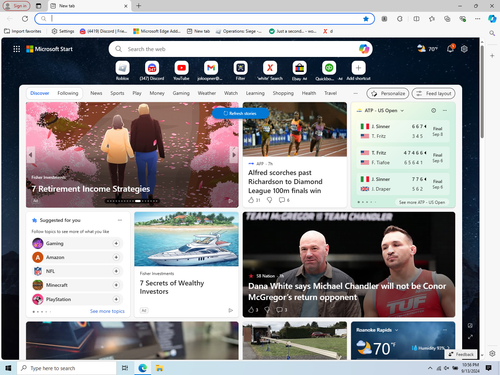Open the Edge split screen icon
Viewport: 500px width, 375px height.
[416, 19]
